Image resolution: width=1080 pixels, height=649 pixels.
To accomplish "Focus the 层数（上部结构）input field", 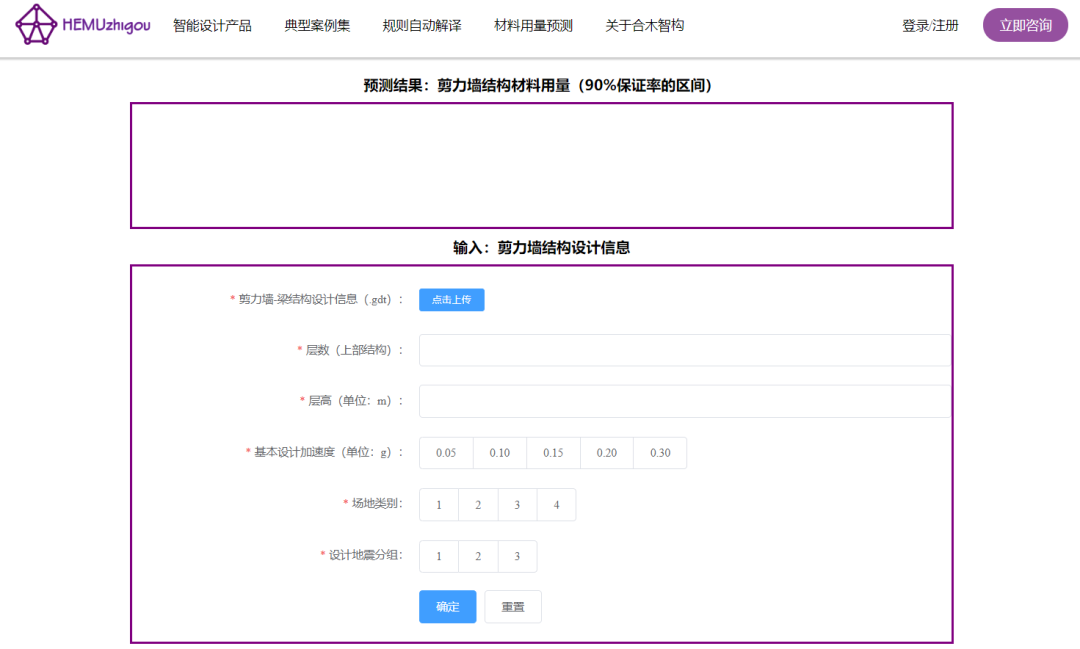I will coord(684,350).
